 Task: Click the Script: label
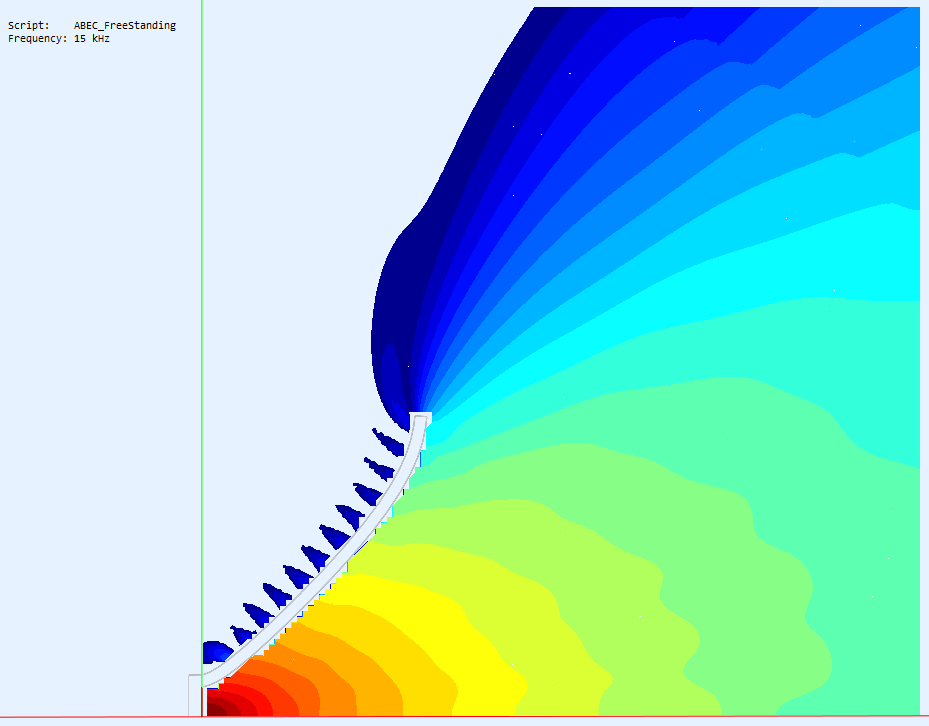click(29, 25)
